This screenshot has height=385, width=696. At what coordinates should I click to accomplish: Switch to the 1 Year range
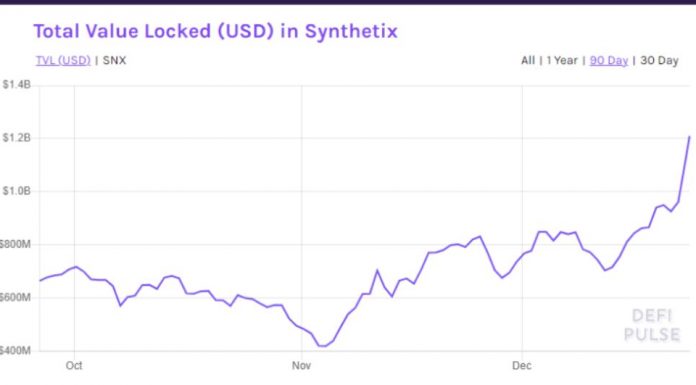click(x=562, y=60)
